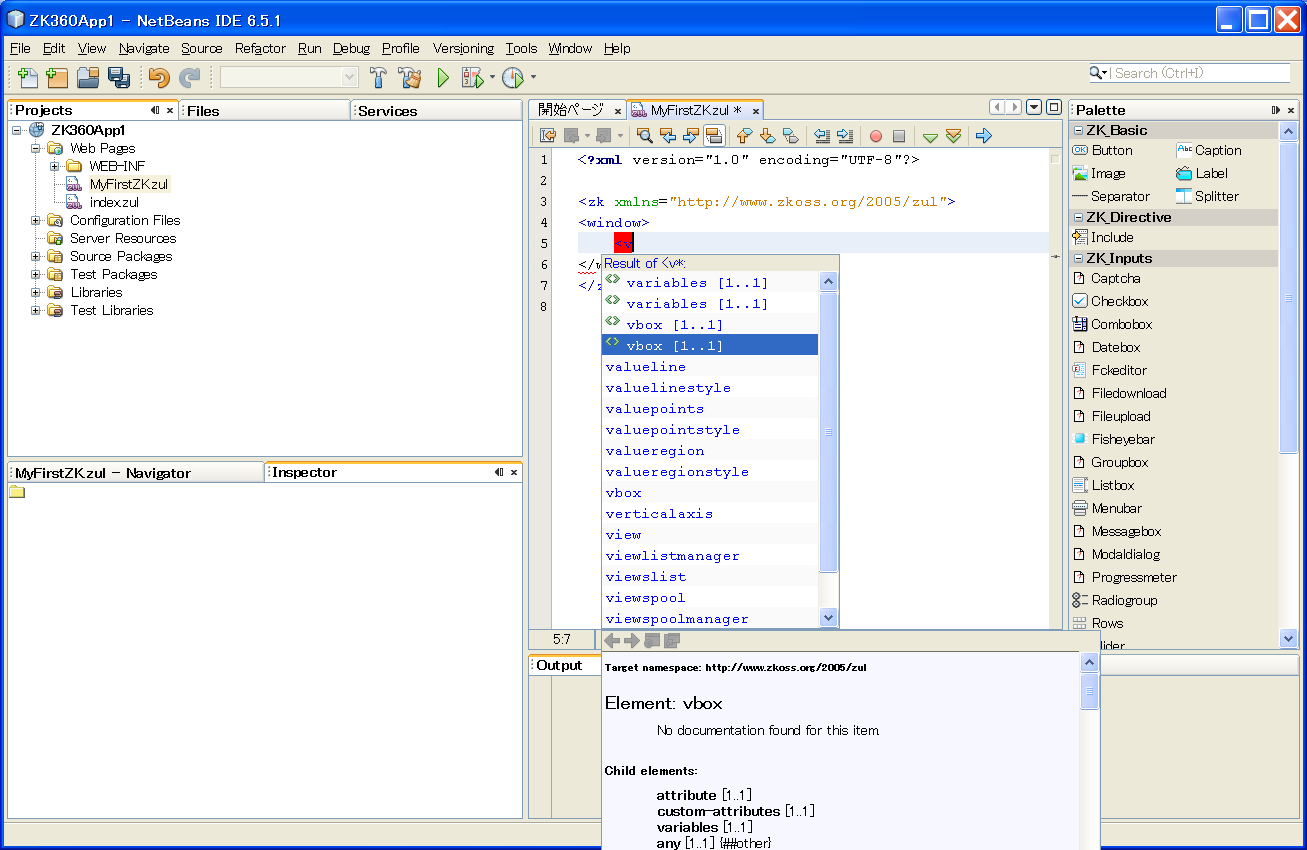Select viewspool in completion list

coord(710,598)
